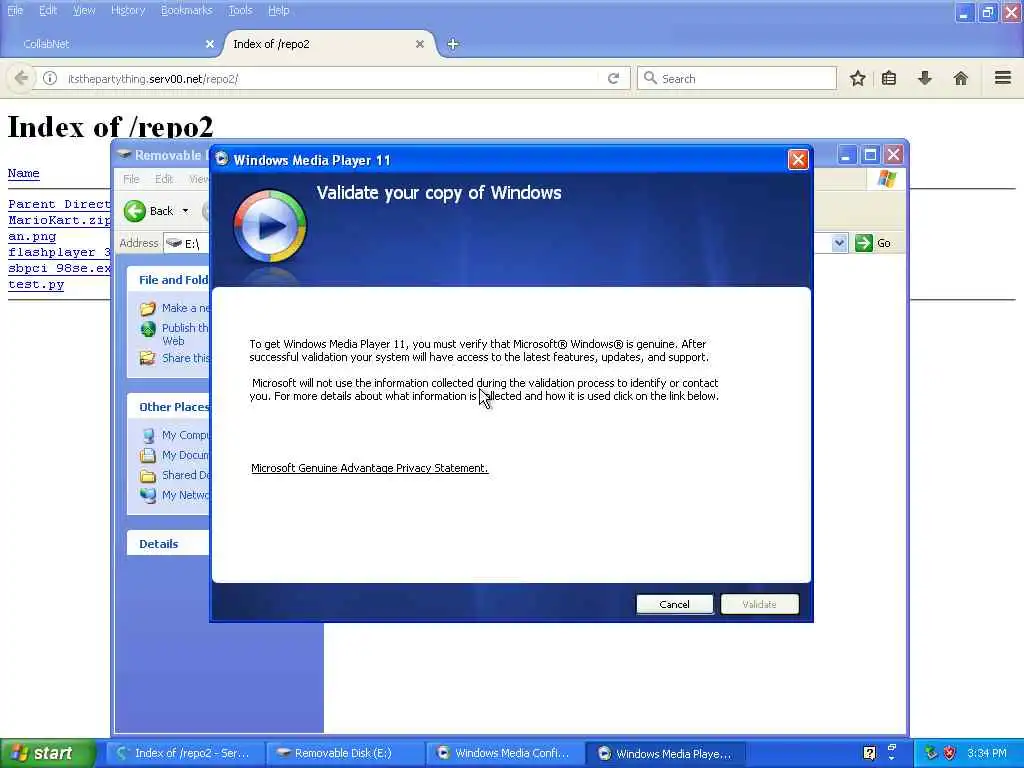Screen dimensions: 1024x768
Task: Click Share this folder icon
Action: pos(148,358)
